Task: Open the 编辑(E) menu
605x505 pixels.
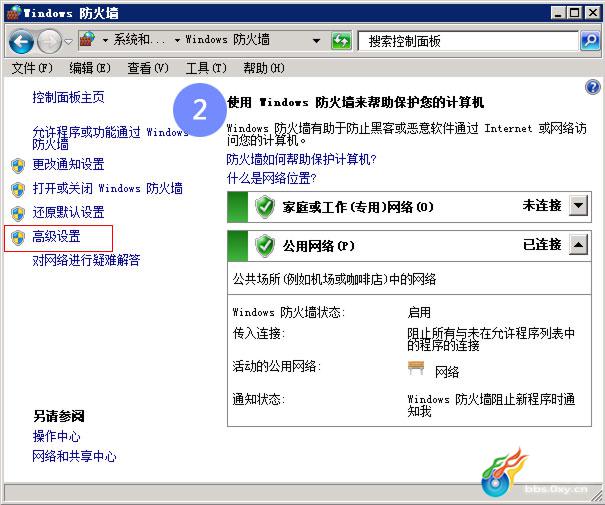Action: (x=90, y=68)
